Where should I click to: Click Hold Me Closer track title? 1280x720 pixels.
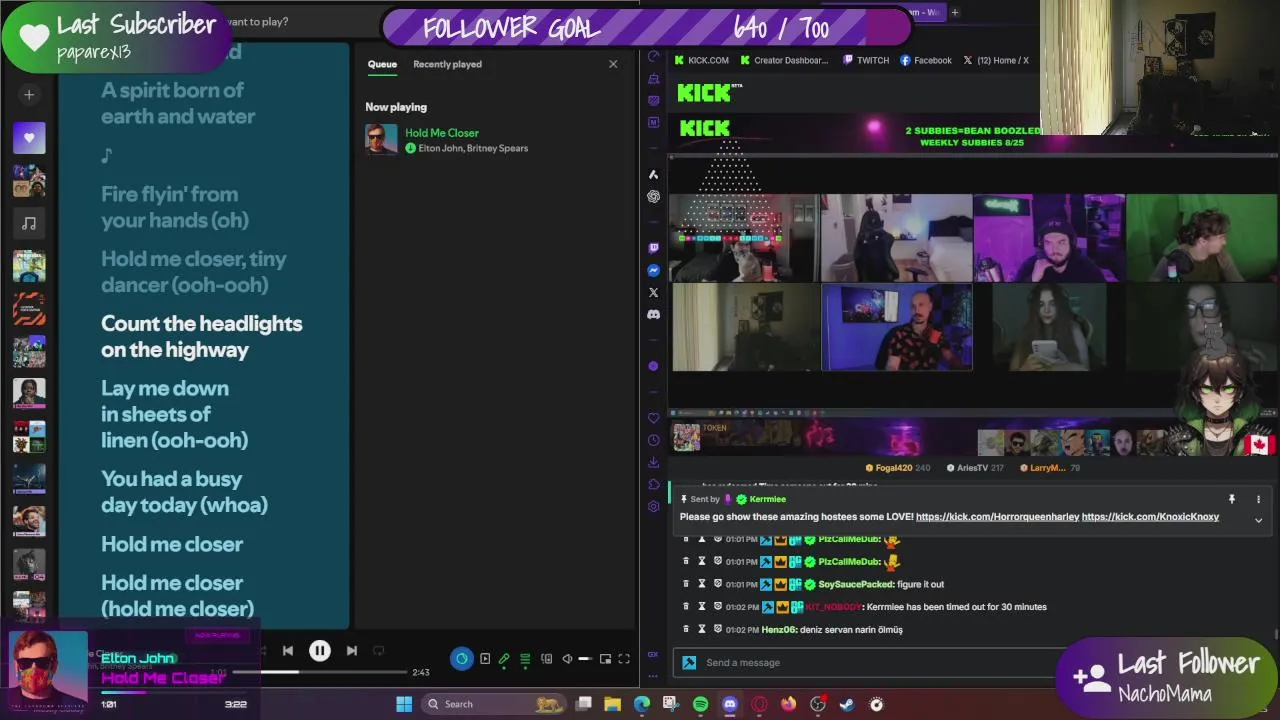point(442,133)
